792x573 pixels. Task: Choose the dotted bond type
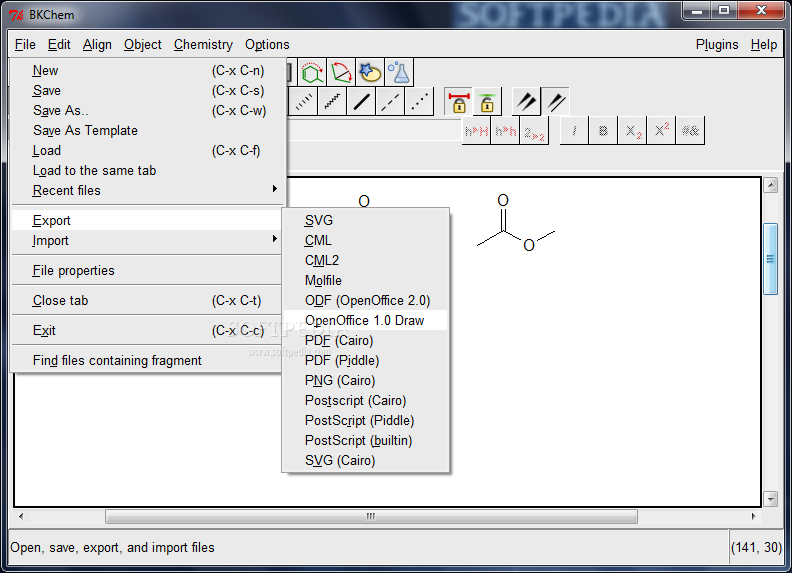pos(419,102)
